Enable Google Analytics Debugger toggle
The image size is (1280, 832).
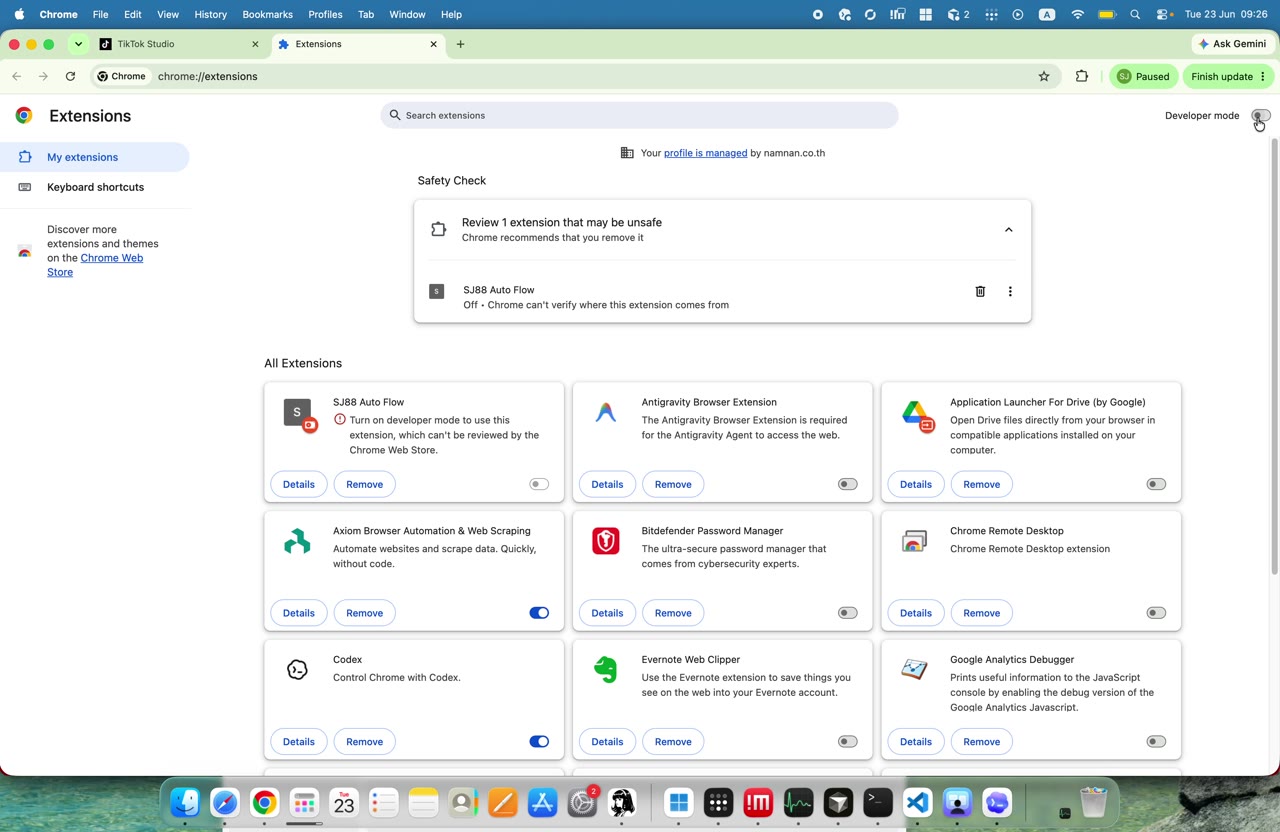point(1156,742)
